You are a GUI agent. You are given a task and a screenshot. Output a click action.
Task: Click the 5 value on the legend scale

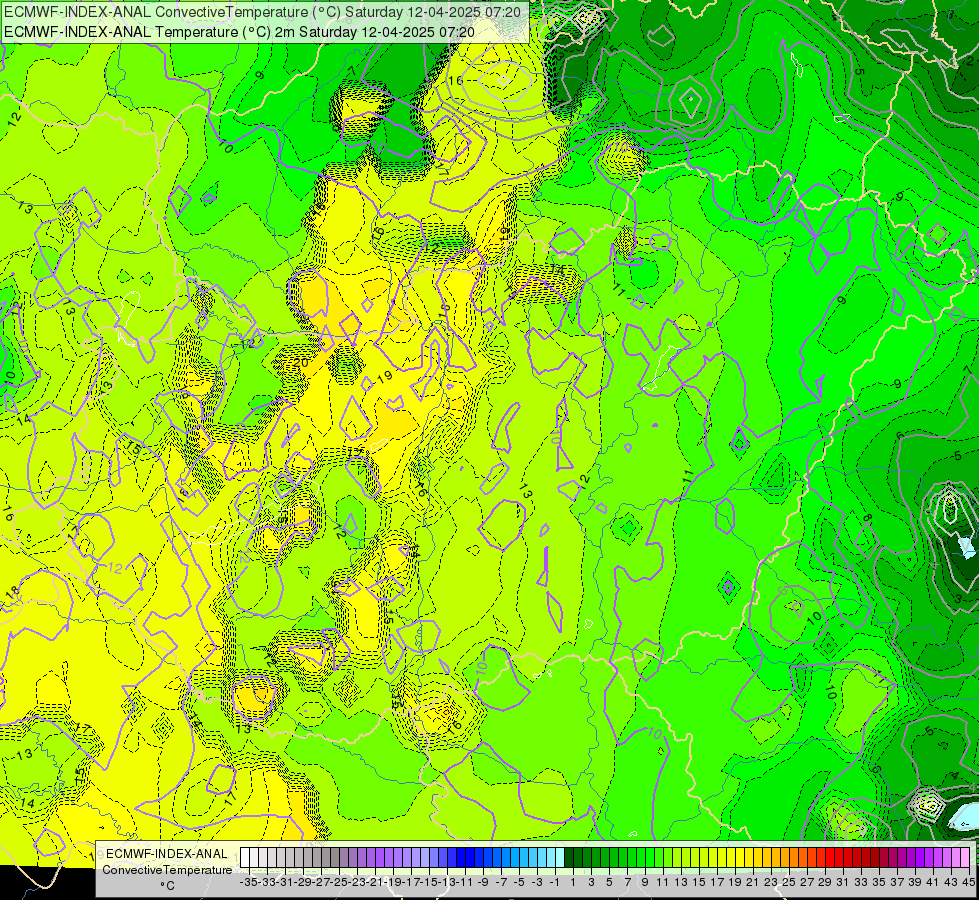click(x=609, y=882)
